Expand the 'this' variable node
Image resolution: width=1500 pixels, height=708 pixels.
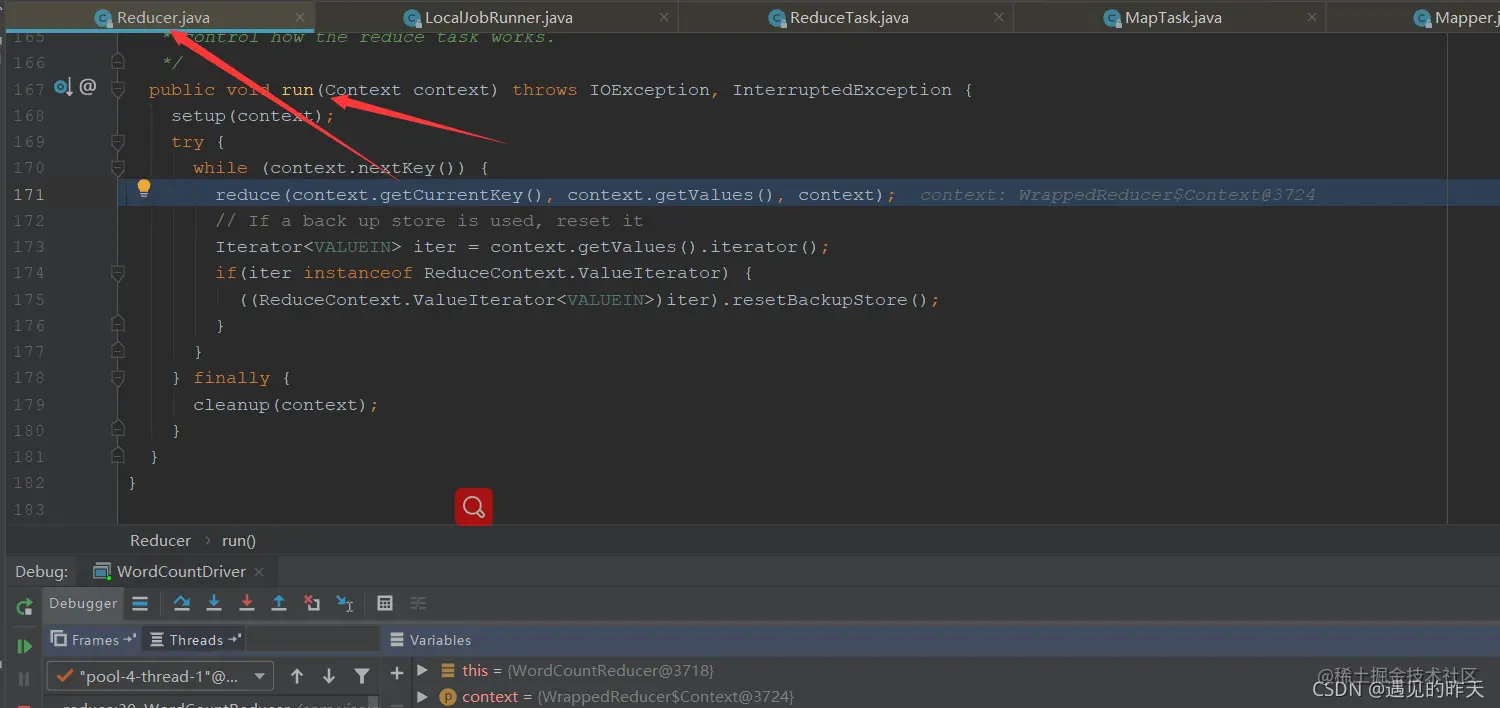(422, 670)
